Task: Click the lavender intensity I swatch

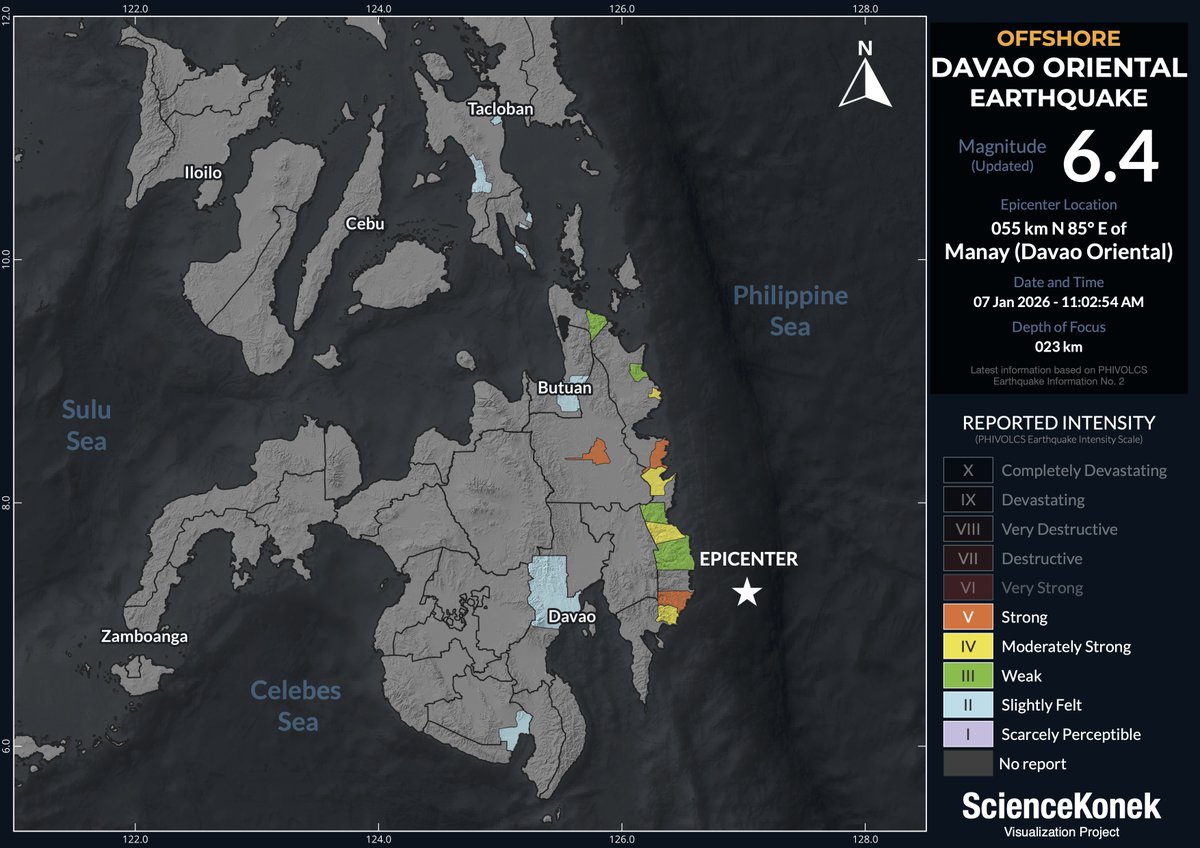Action: [967, 734]
